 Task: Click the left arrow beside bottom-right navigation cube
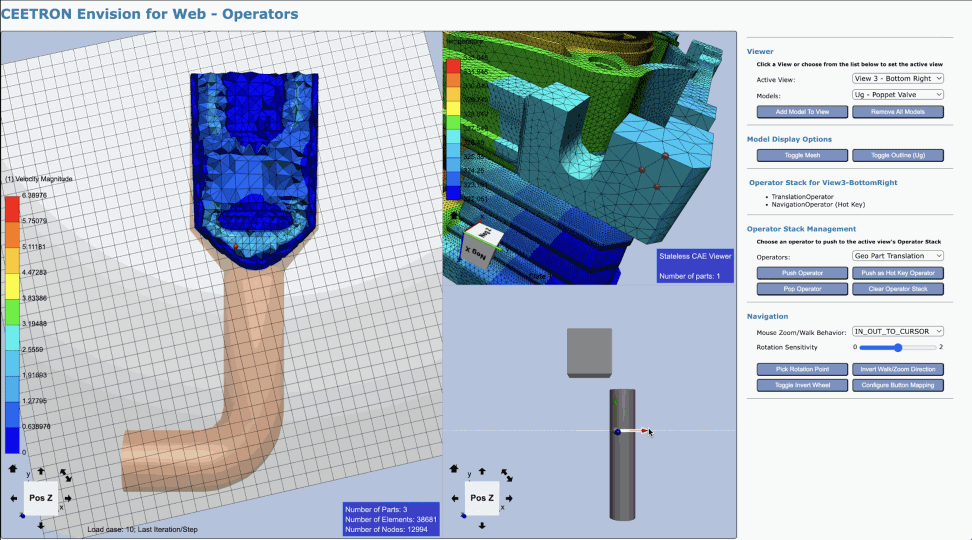coord(454,498)
